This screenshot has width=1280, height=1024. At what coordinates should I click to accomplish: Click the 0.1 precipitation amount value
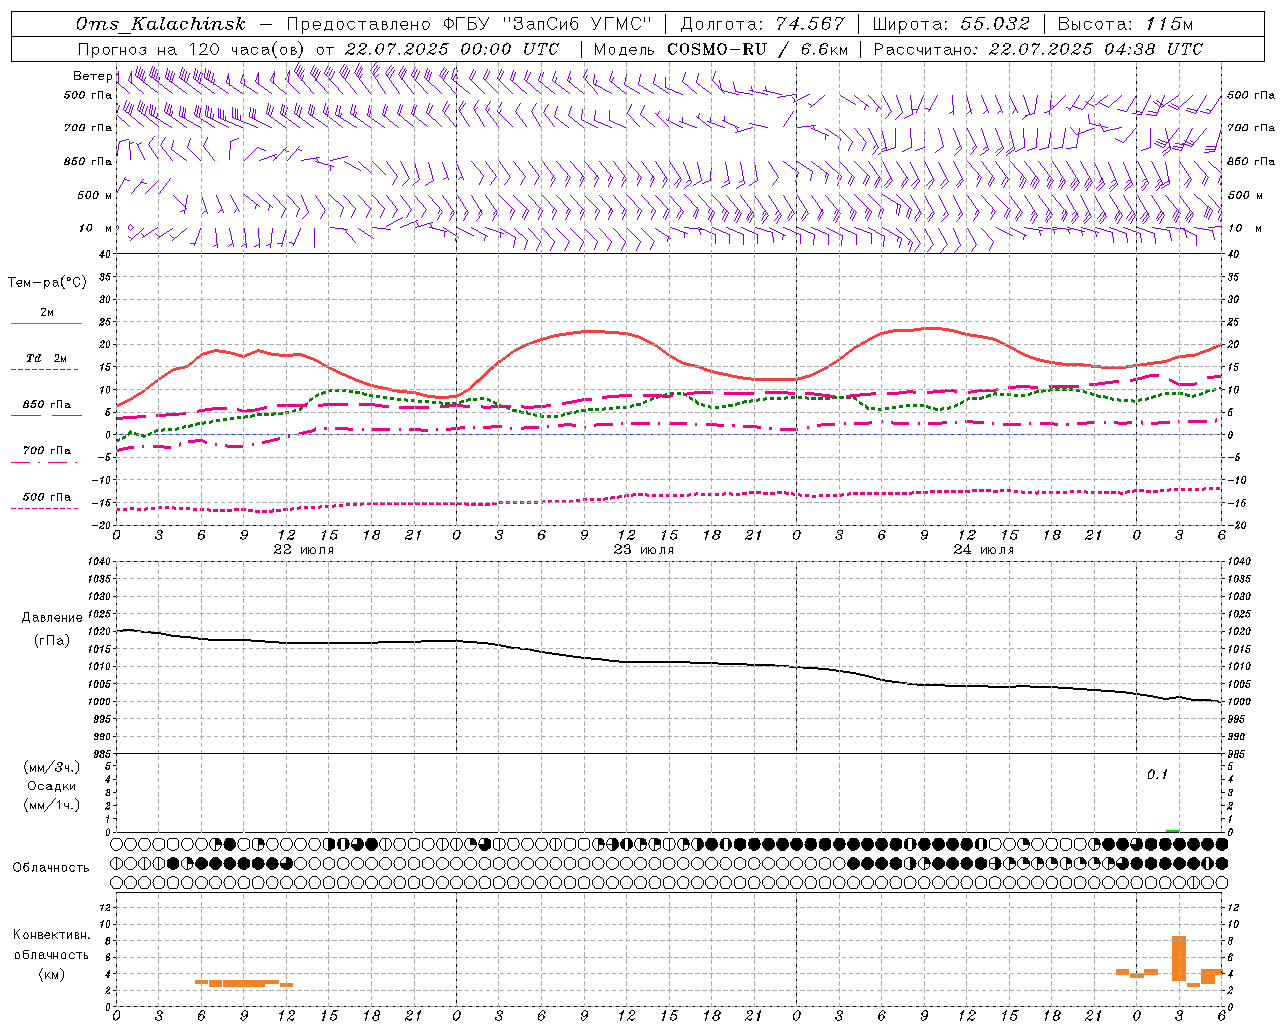(x=1157, y=774)
